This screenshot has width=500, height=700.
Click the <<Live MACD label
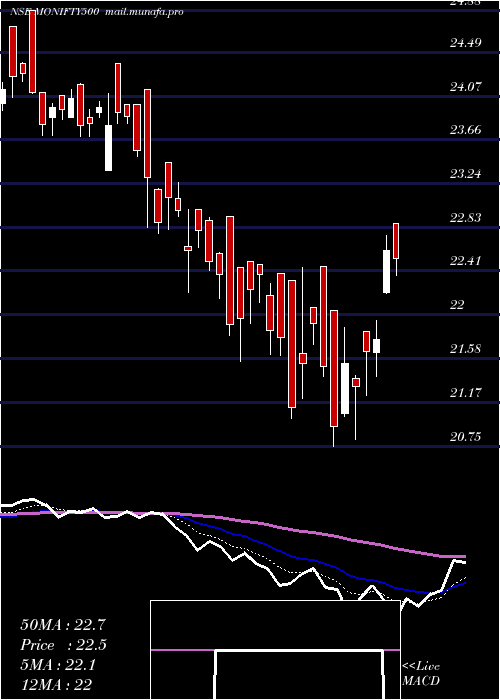coord(421,674)
